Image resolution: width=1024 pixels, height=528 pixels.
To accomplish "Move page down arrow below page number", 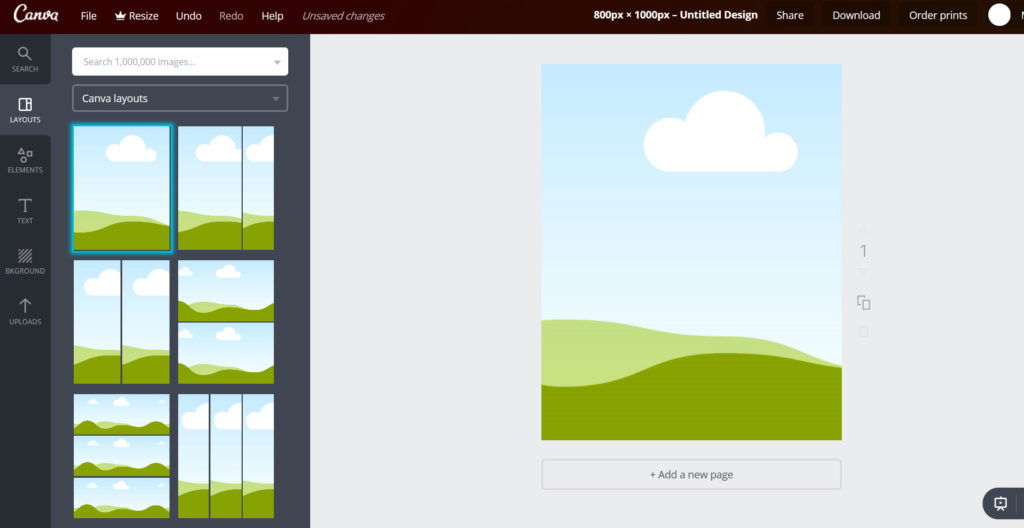I will click(x=863, y=272).
